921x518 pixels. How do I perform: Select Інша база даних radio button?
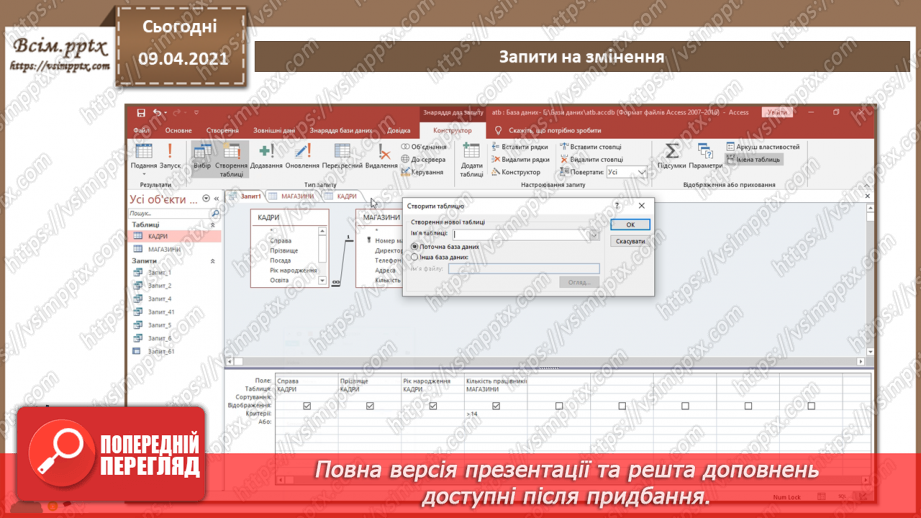click(x=415, y=257)
